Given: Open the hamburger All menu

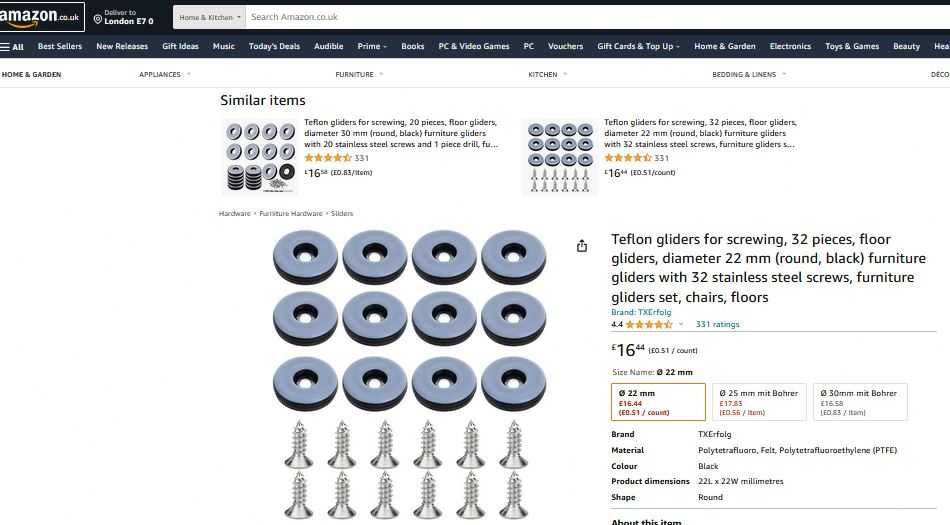Looking at the screenshot, I should (x=12, y=47).
